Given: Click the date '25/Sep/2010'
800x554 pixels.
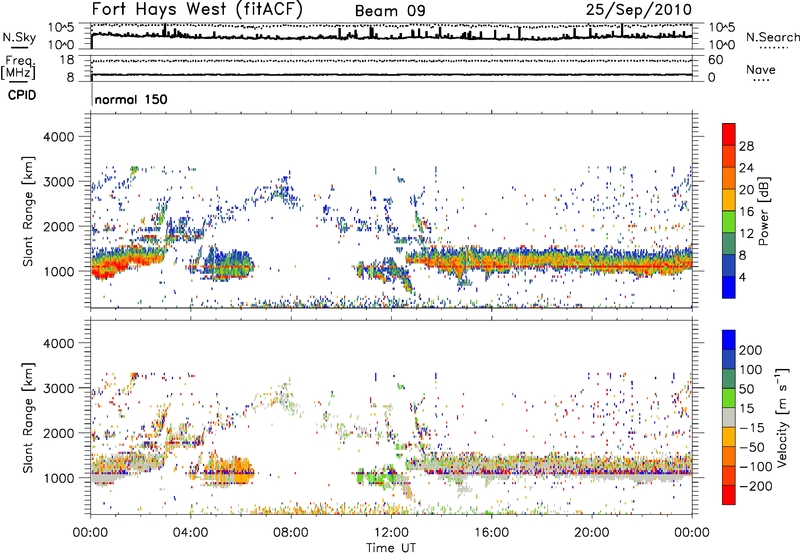Looking at the screenshot, I should (639, 10).
